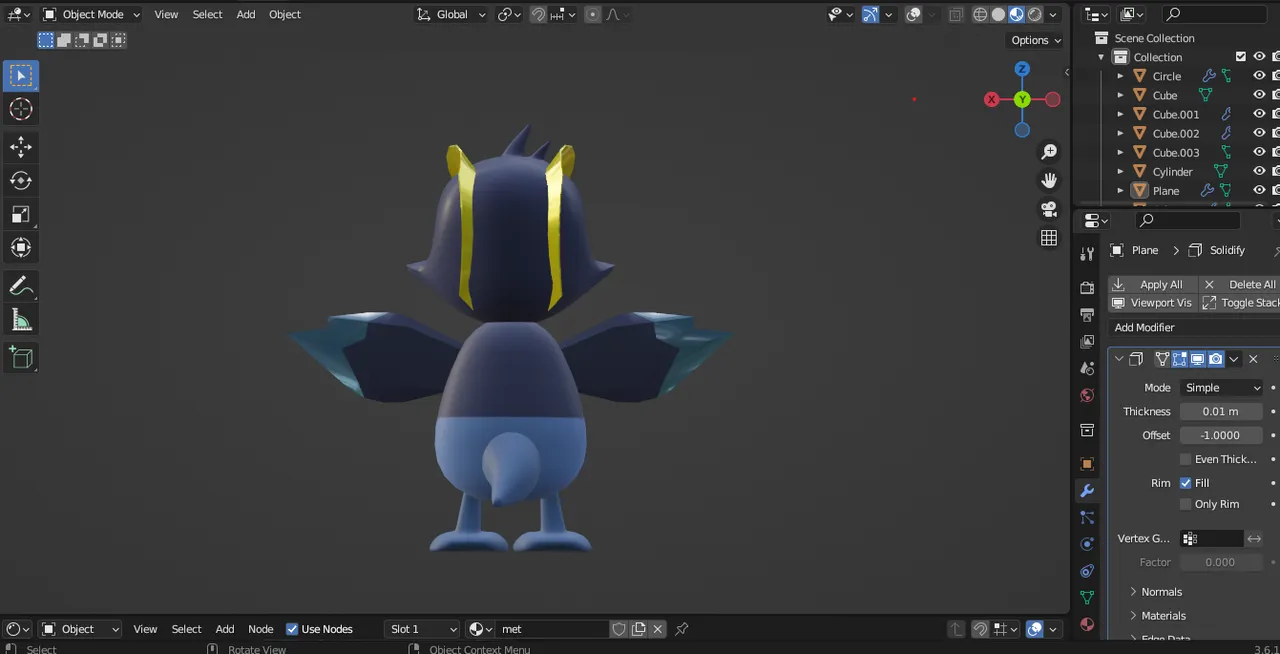Select the Transform tool
Image resolution: width=1280 pixels, height=654 pixels.
click(21, 248)
